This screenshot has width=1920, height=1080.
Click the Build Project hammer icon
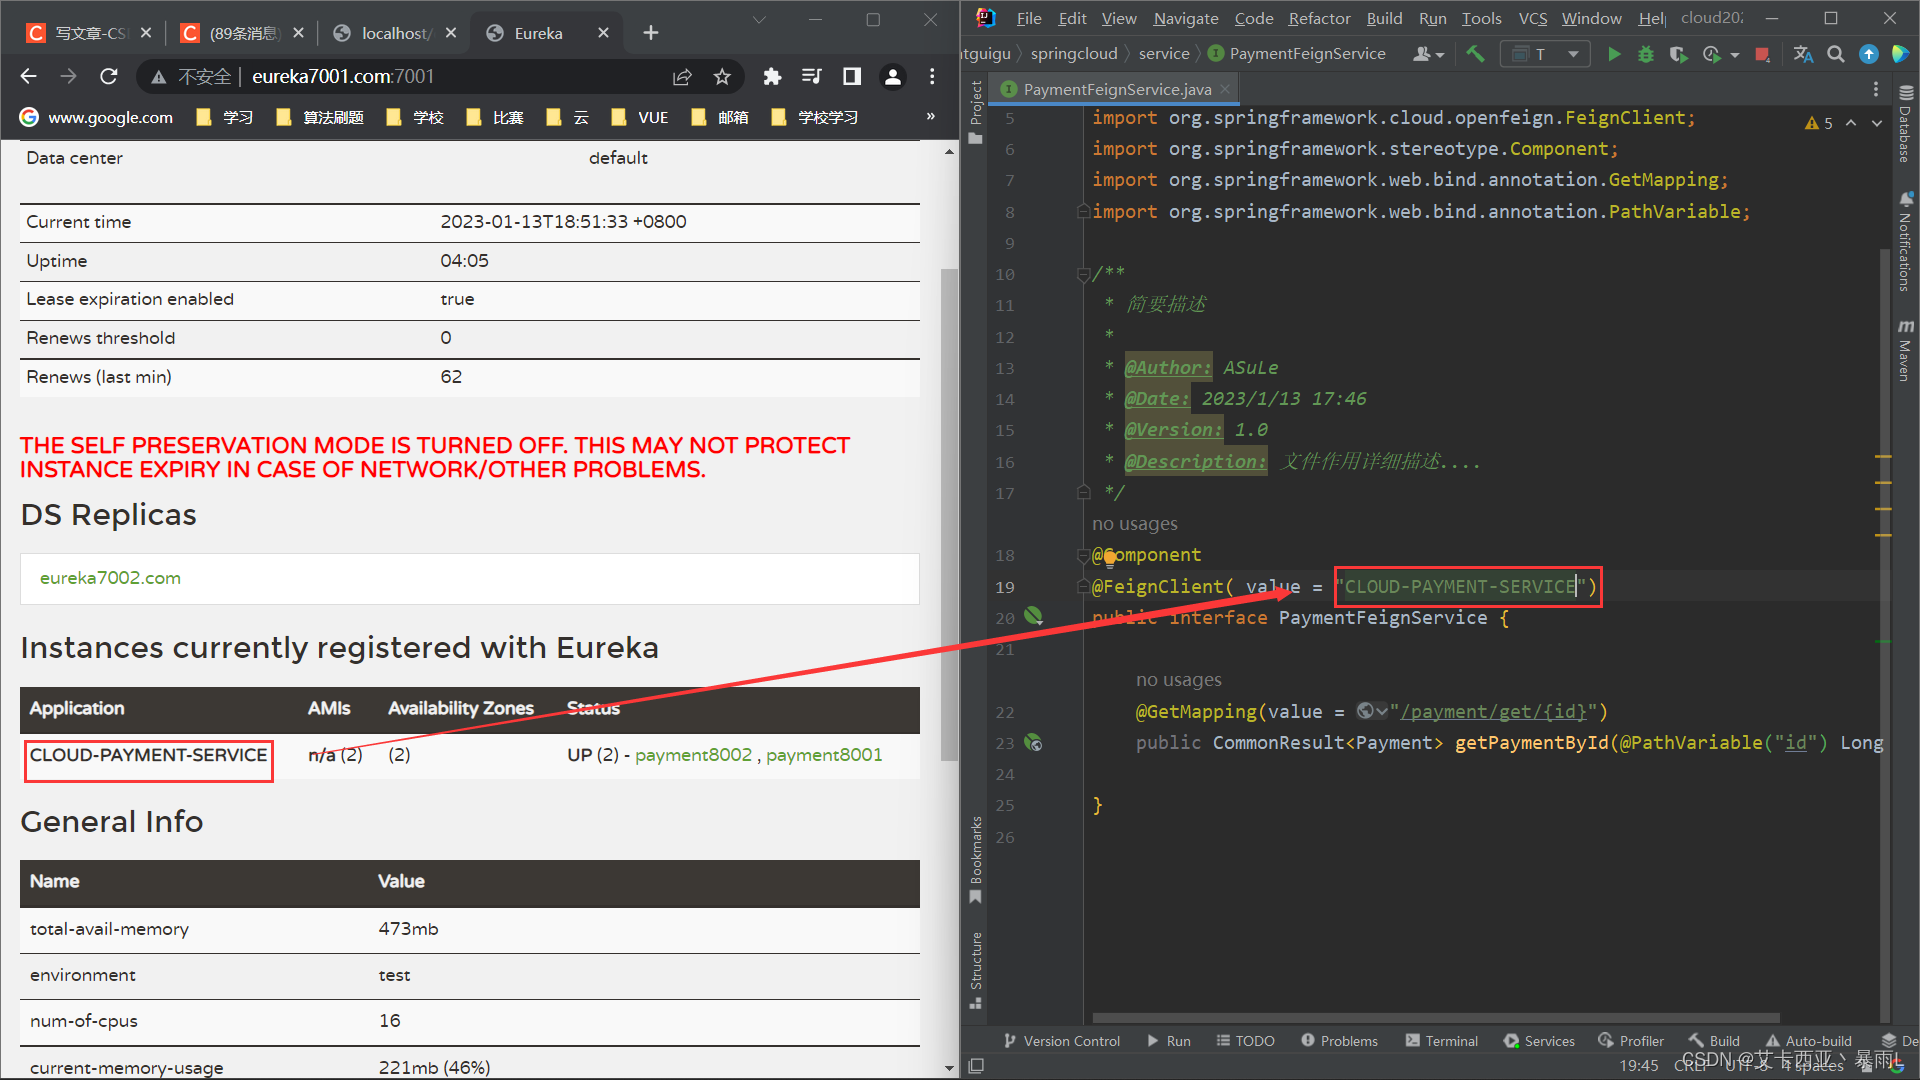(1475, 54)
